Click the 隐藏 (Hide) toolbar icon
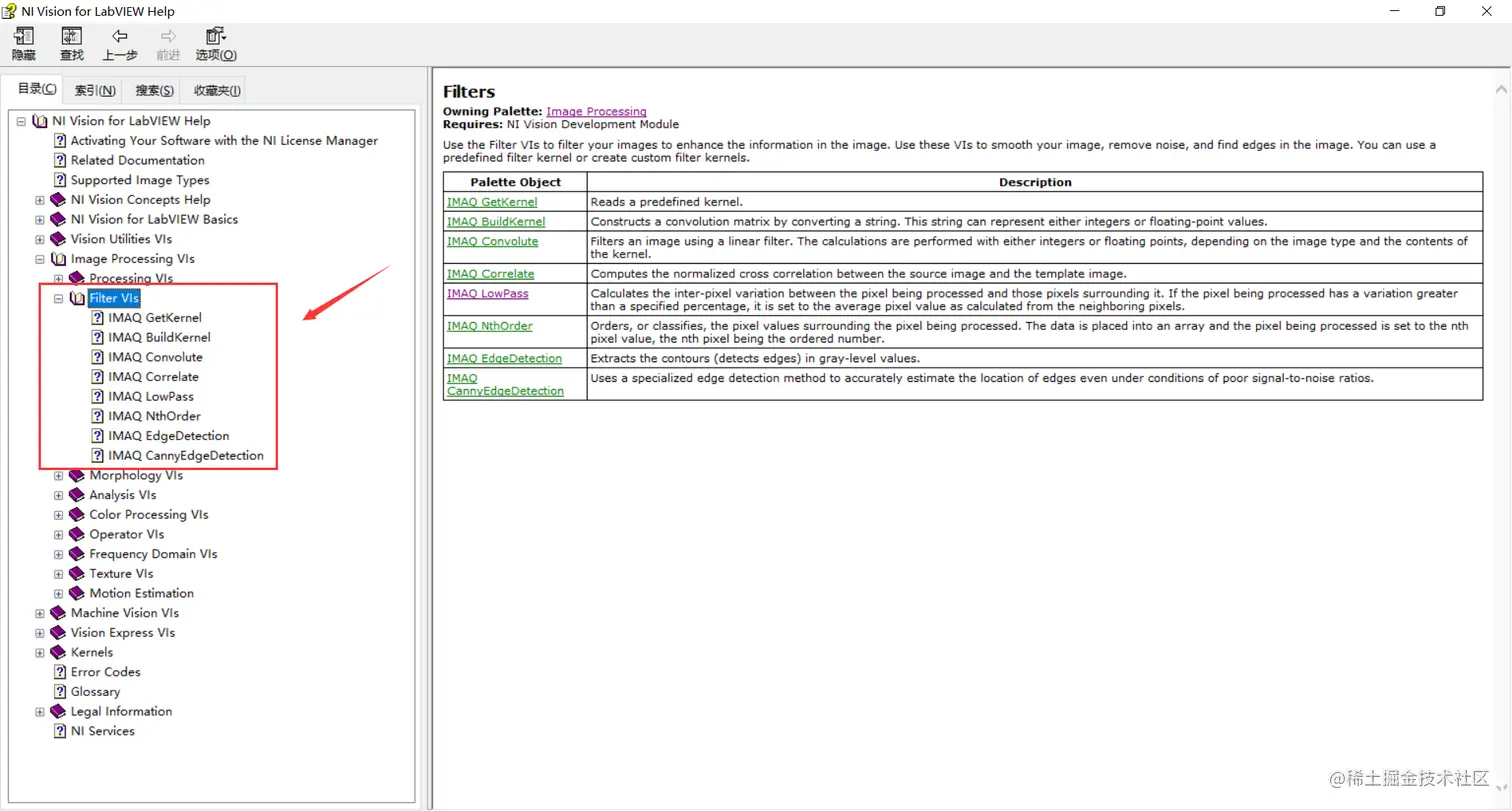This screenshot has width=1512, height=811. pyautogui.click(x=24, y=36)
